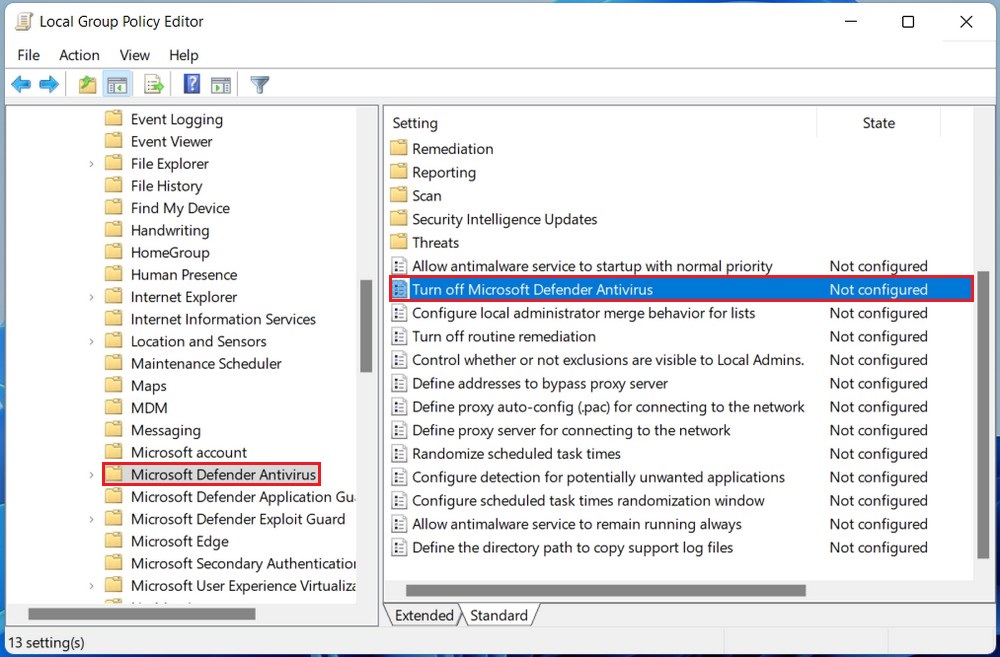Viewport: 1000px width, 657px height.
Task: Click the Remediation folder icon
Action: point(399,149)
